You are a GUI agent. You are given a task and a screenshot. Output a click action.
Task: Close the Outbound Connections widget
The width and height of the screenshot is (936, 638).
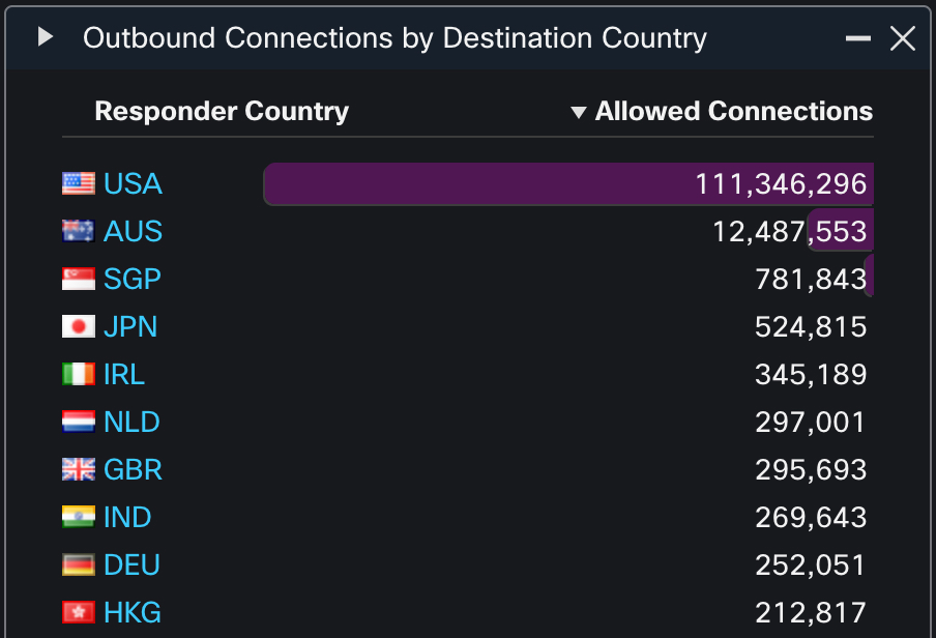pos(903,39)
